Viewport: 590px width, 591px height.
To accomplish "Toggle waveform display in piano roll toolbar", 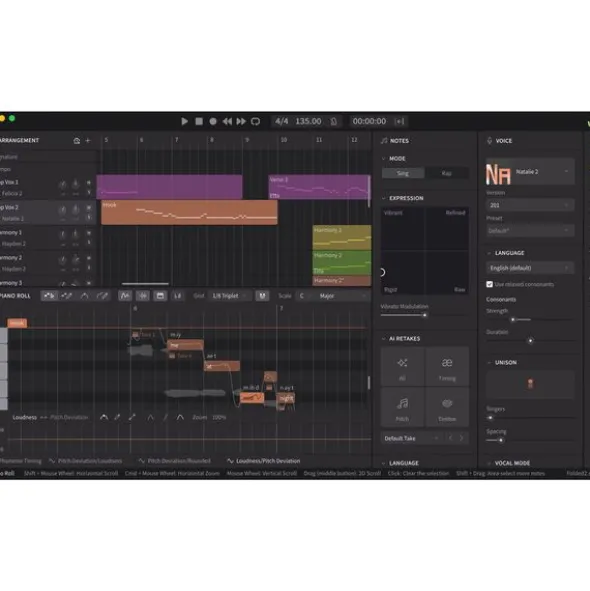I will (143, 296).
